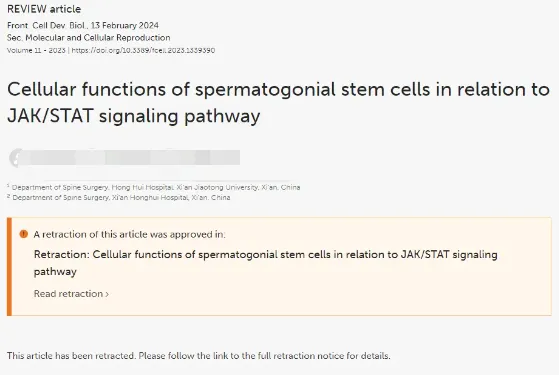The image size is (559, 375).
Task: Click the chevron arrow after Read retraction
Action: pyautogui.click(x=107, y=294)
